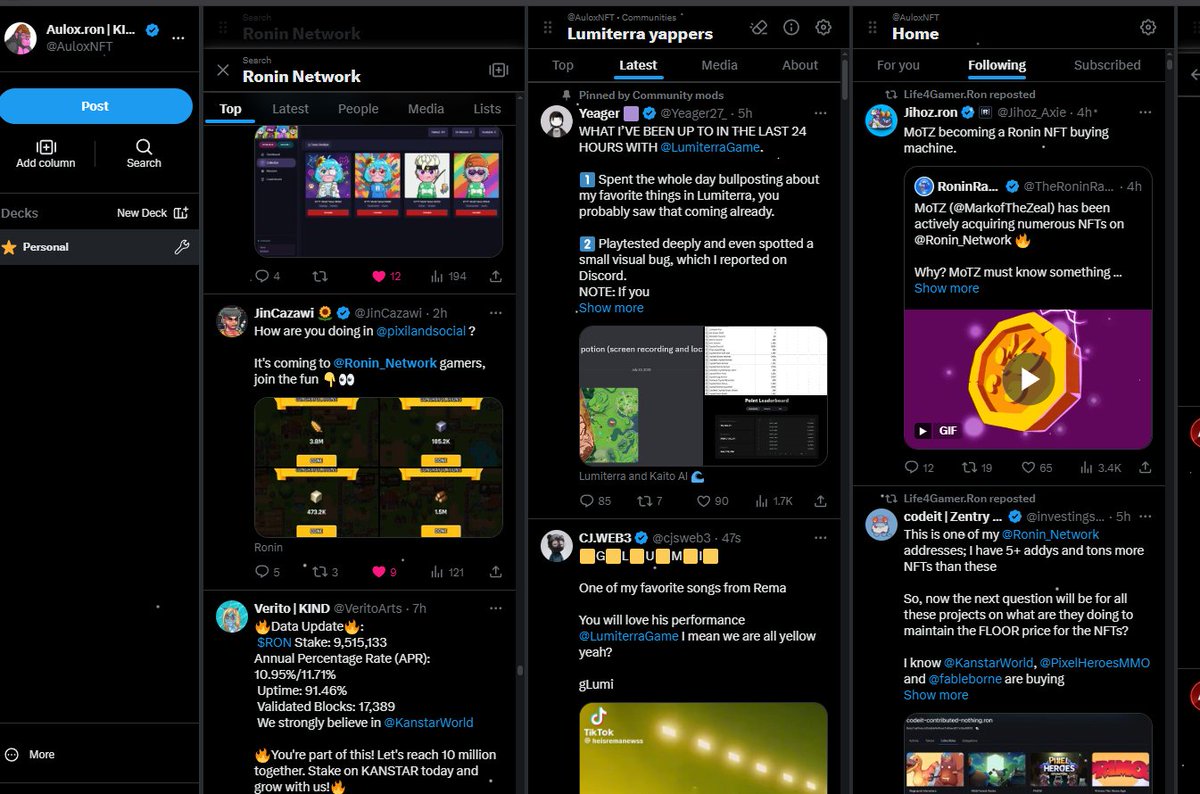Screen dimensions: 1200x794
Task: Open the @KanstarWorld link in Verito post
Action: 428,722
